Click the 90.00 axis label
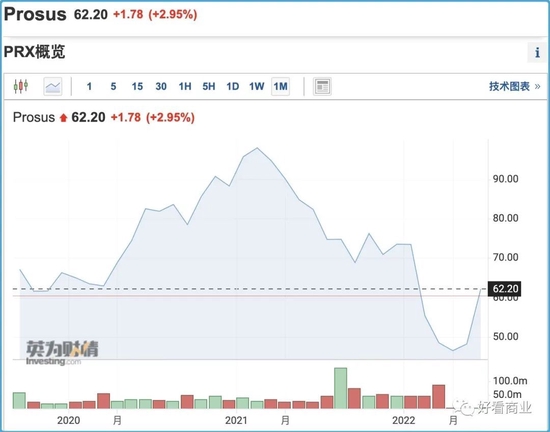The image size is (550, 432). click(x=505, y=179)
